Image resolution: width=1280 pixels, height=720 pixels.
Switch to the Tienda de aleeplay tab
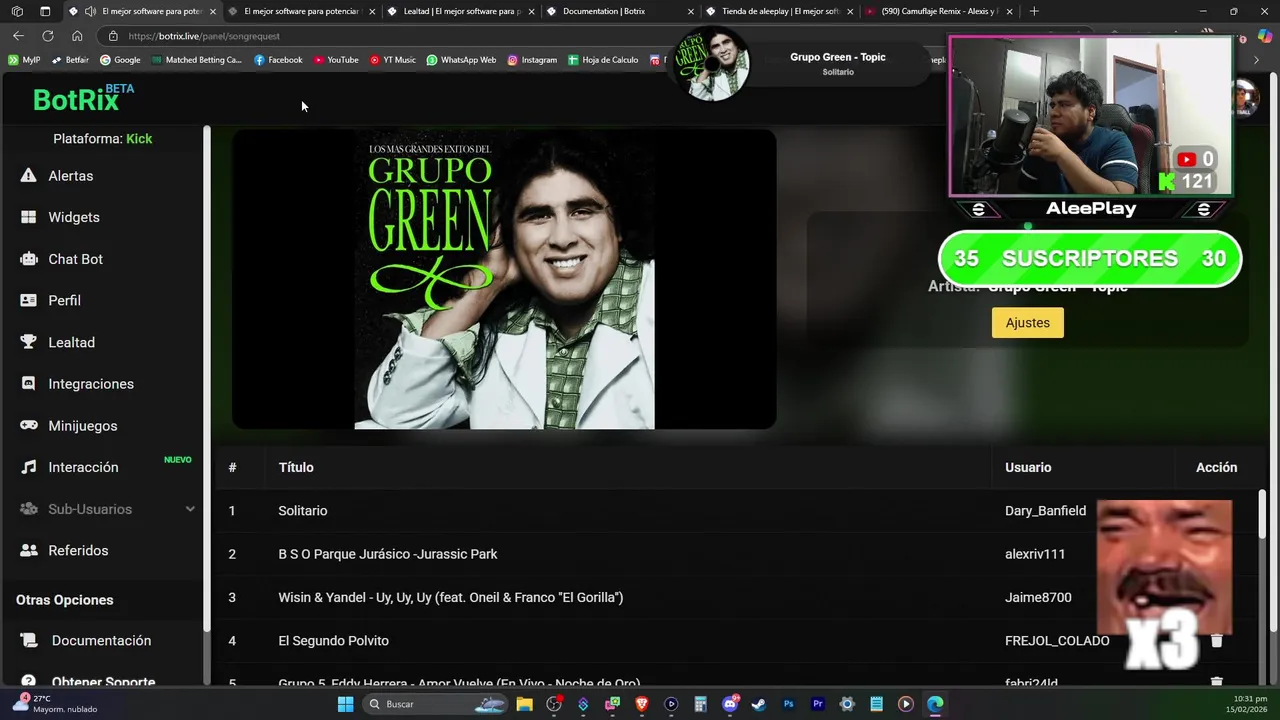(x=779, y=11)
